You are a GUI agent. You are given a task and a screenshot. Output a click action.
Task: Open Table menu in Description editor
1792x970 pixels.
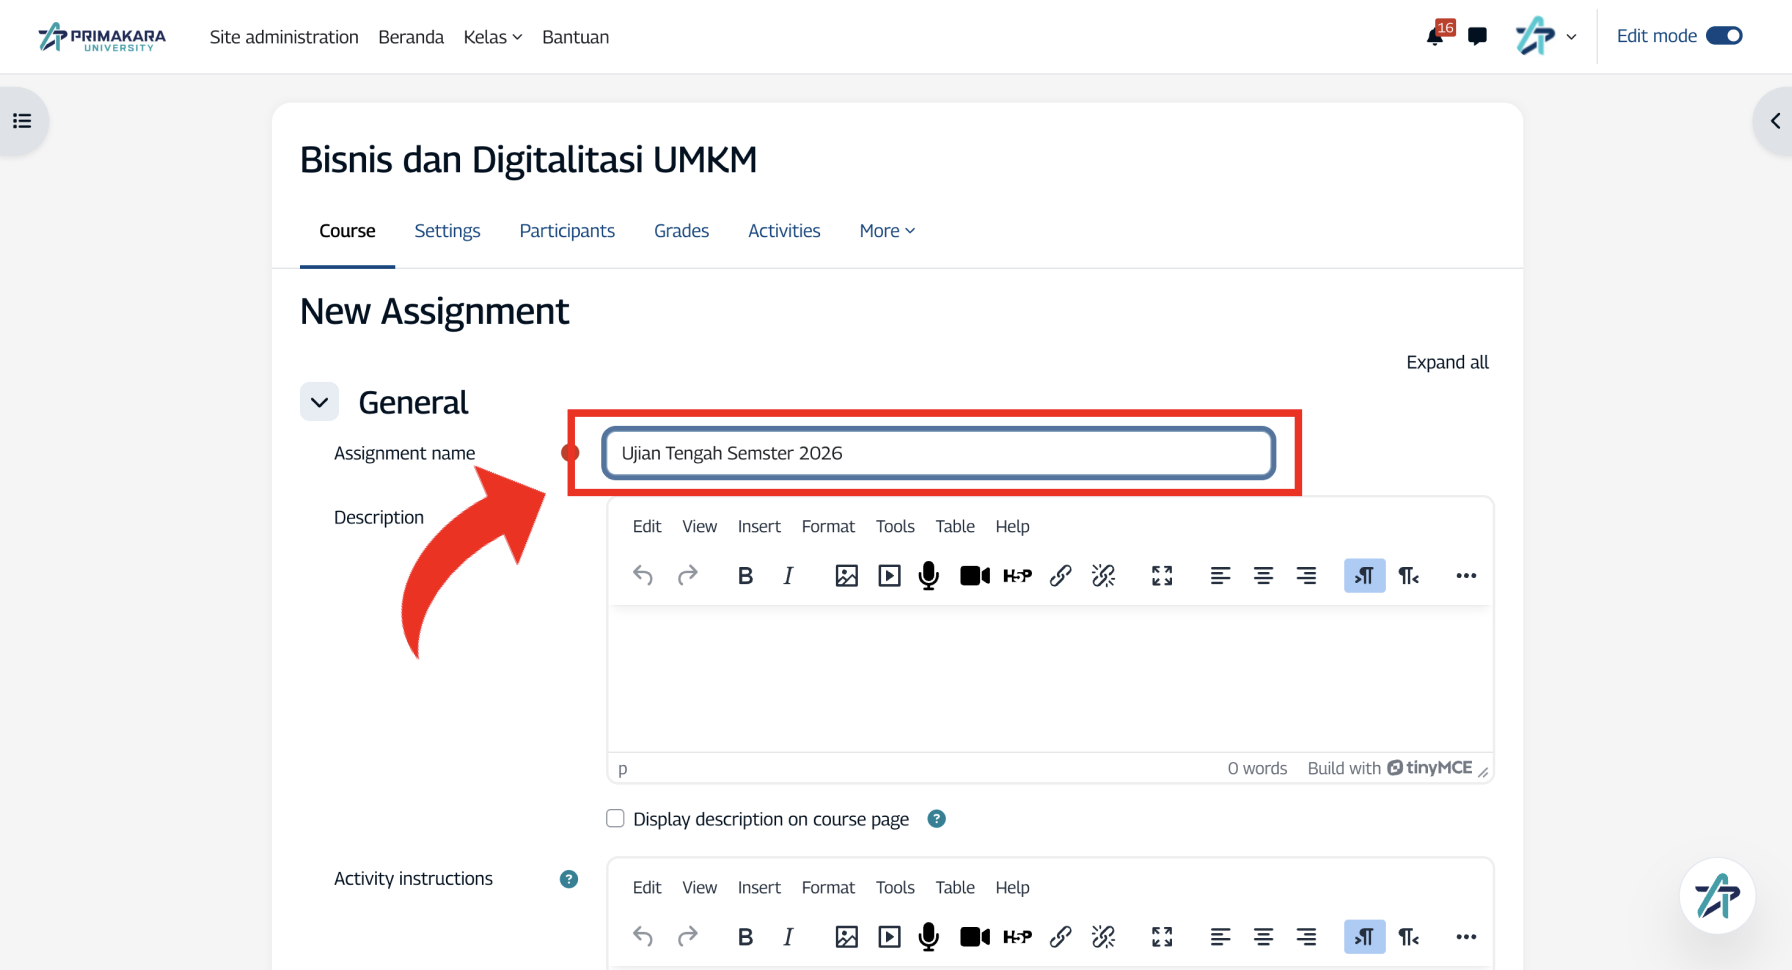coord(955,526)
